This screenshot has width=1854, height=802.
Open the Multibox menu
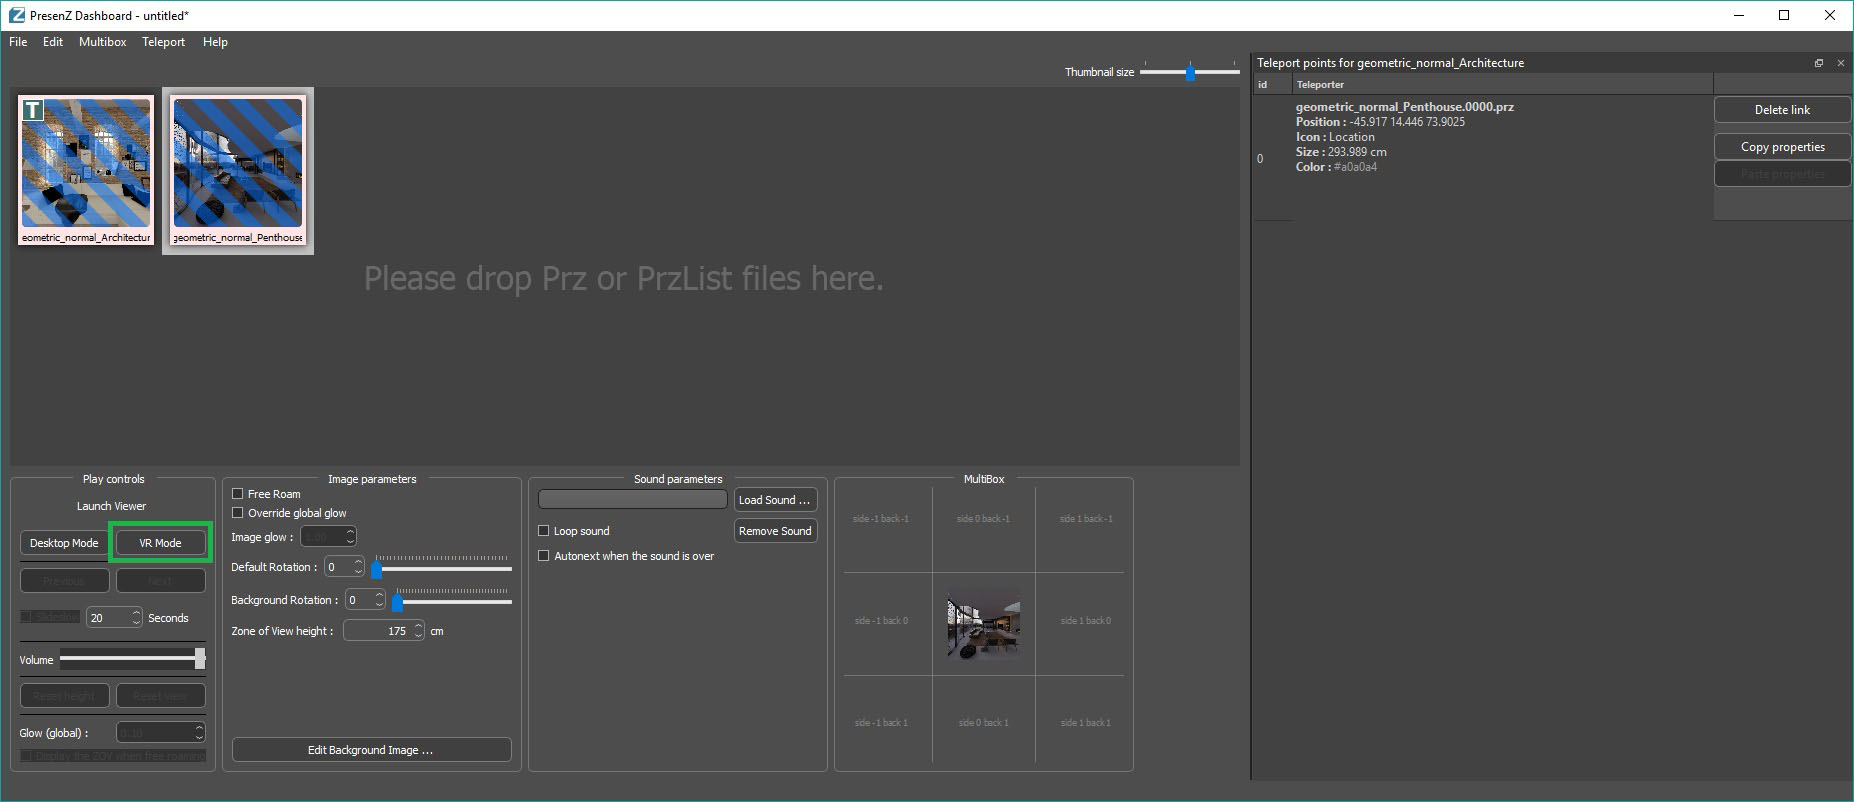[x=103, y=42]
